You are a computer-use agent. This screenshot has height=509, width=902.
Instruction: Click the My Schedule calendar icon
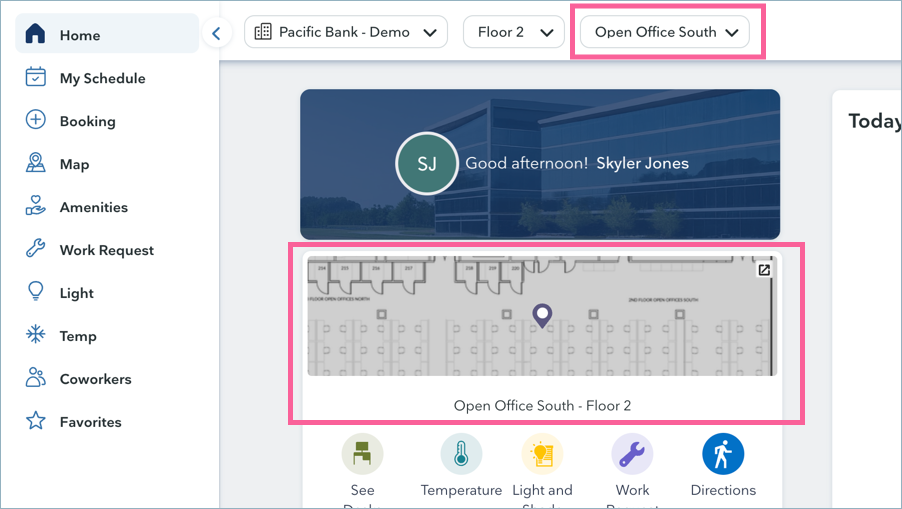click(36, 76)
